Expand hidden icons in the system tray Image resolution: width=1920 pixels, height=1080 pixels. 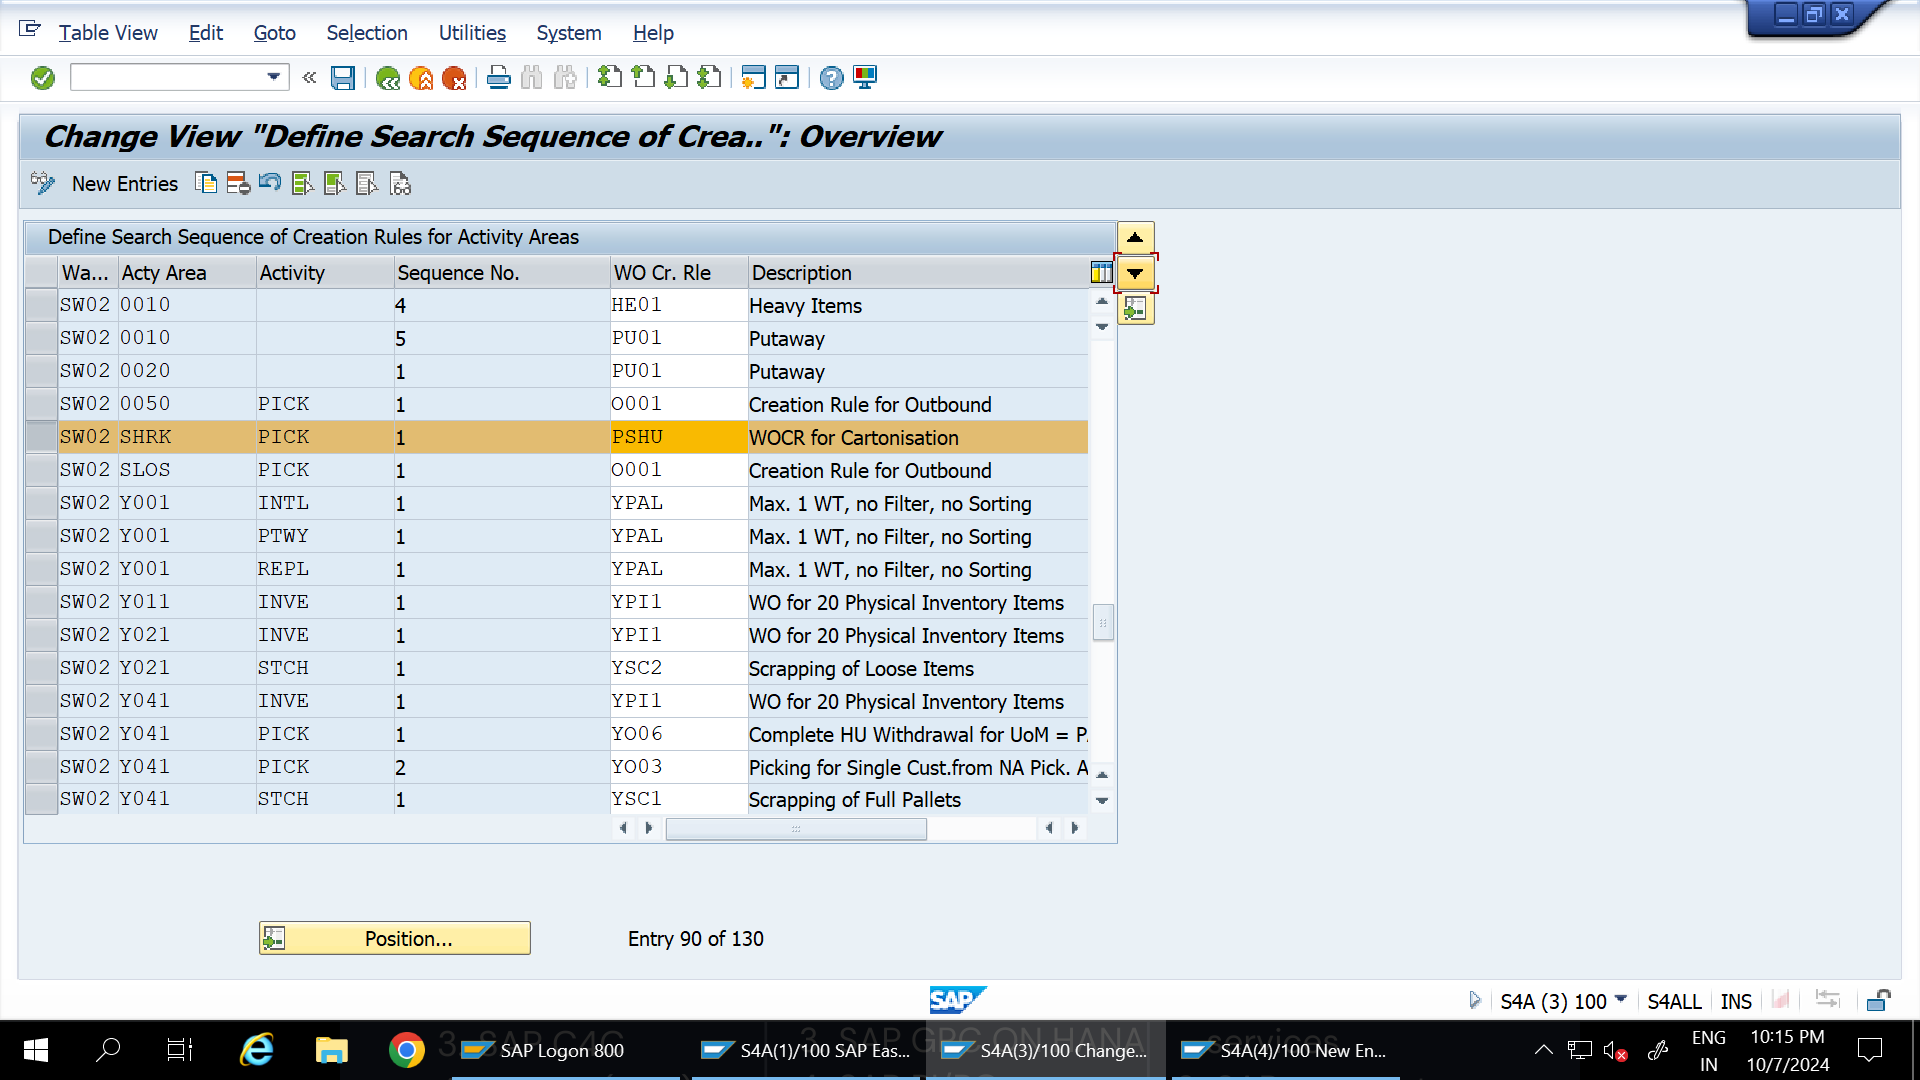[1544, 1050]
